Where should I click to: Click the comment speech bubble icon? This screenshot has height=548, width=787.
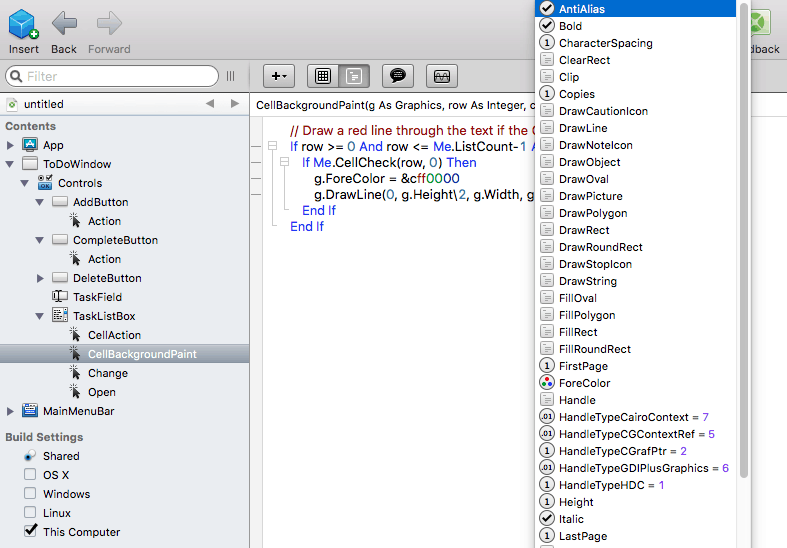[398, 76]
